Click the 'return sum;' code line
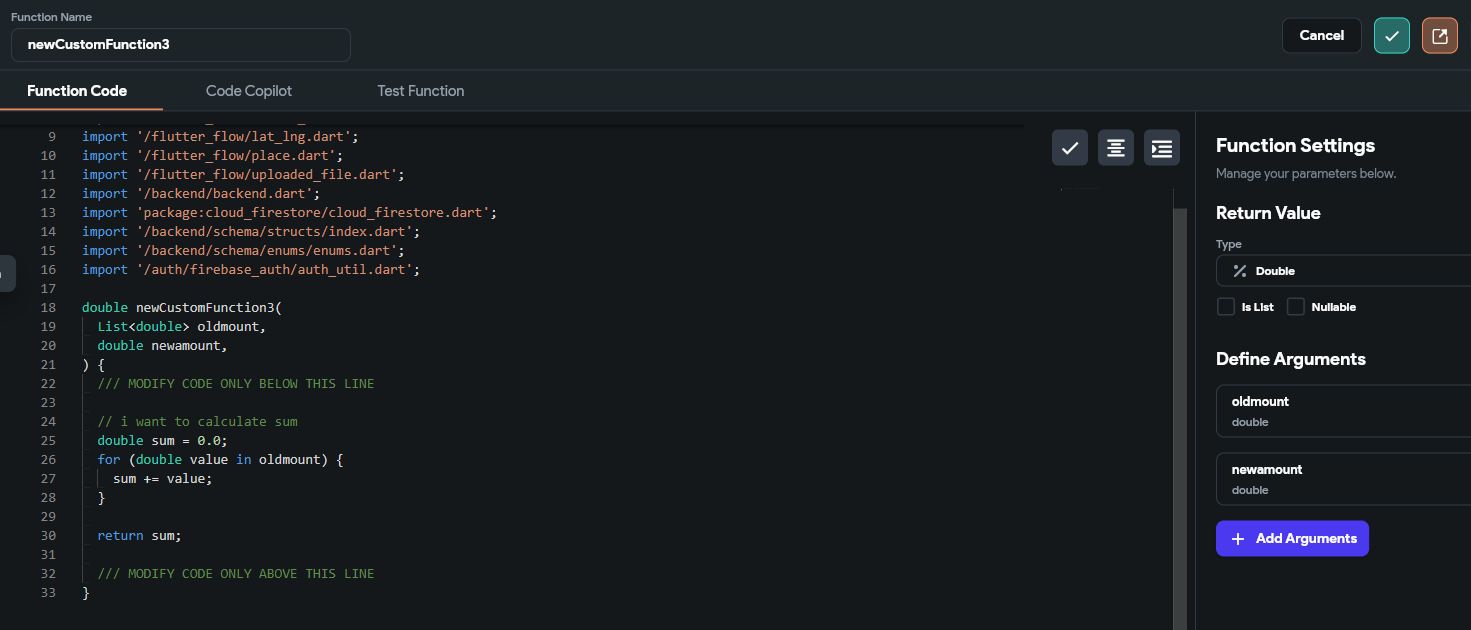Viewport: 1471px width, 630px height. point(140,535)
